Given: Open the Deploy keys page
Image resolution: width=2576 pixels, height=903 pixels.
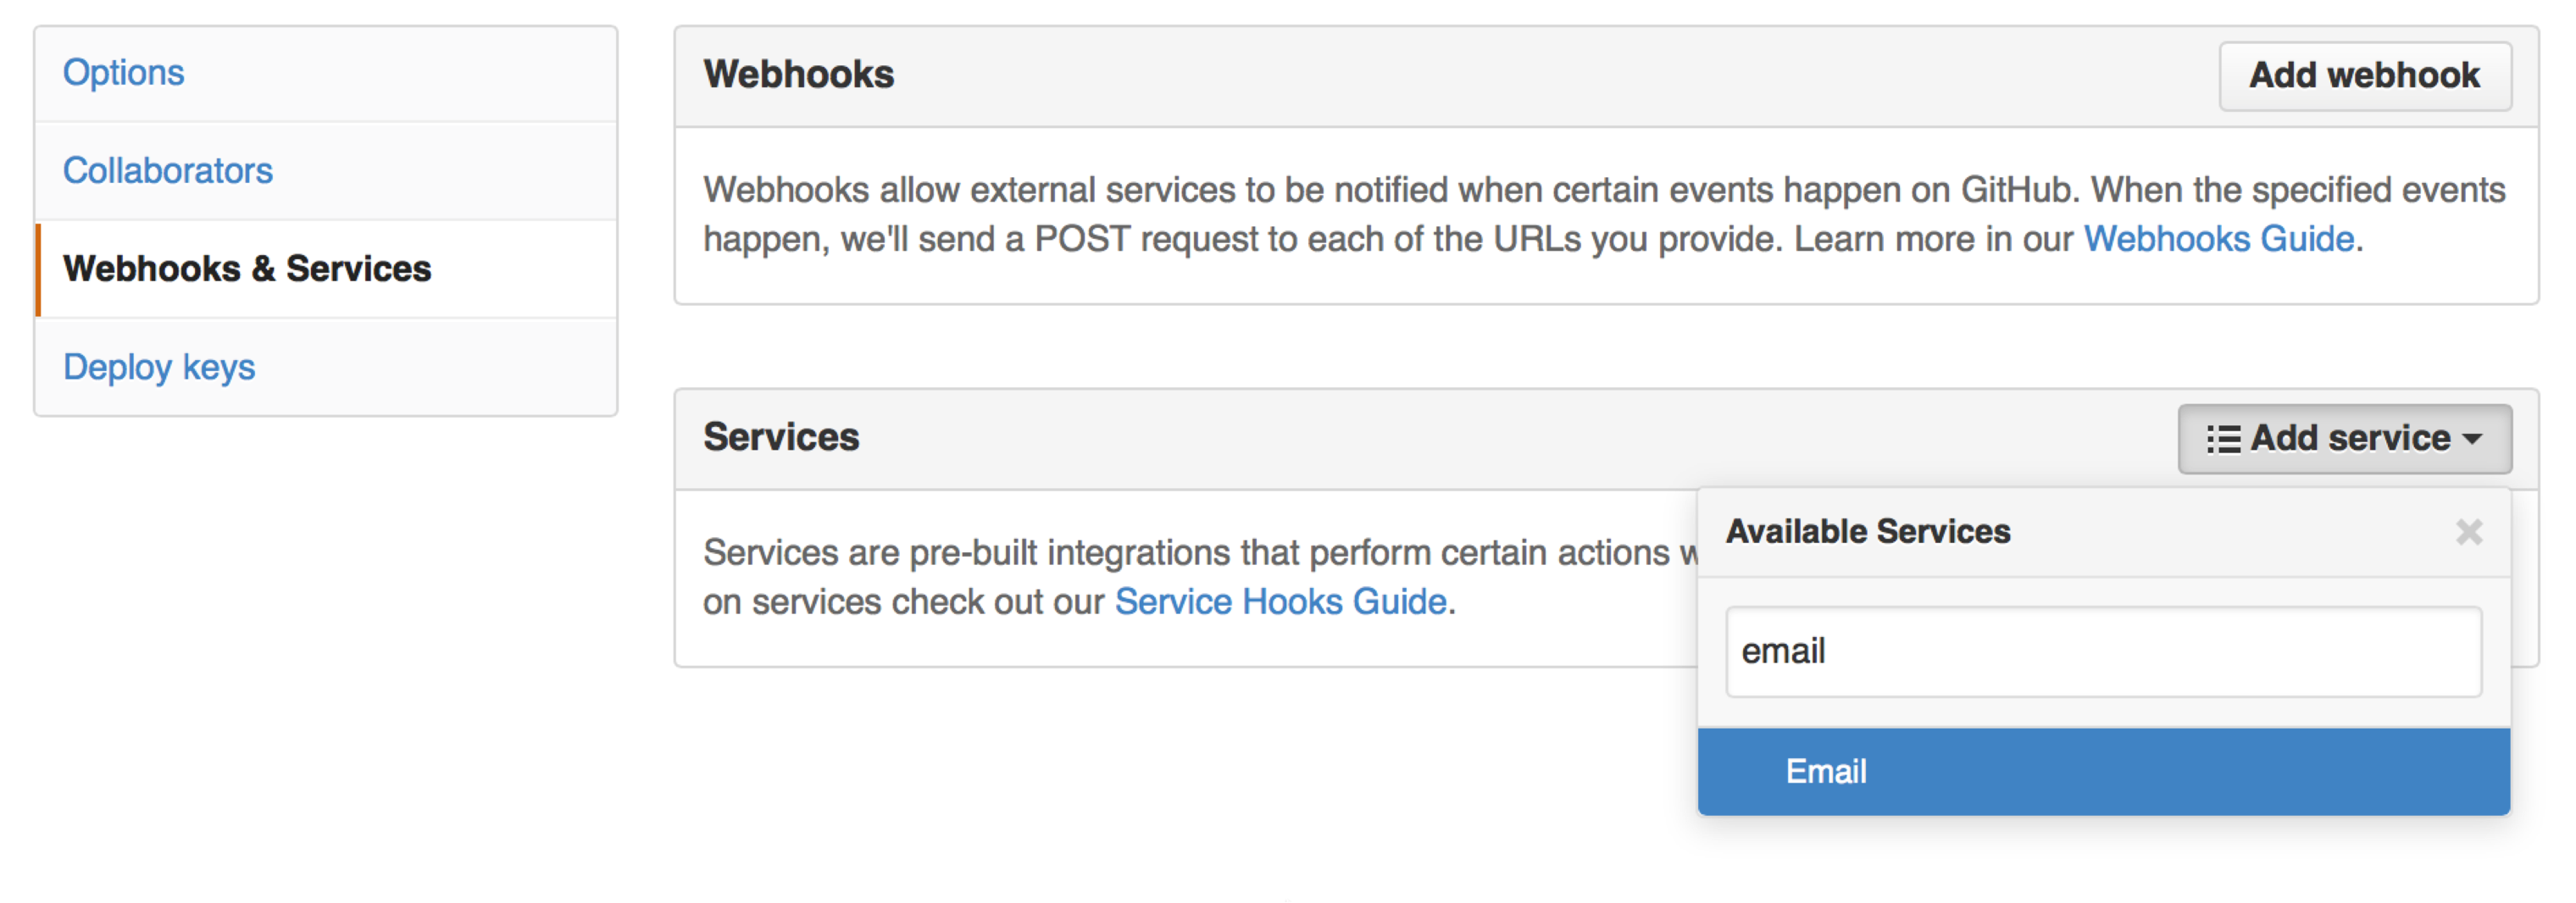Looking at the screenshot, I should [159, 367].
